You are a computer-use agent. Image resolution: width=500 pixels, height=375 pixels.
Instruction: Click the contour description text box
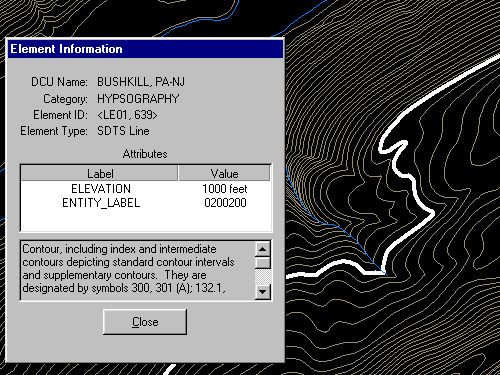coord(138,270)
